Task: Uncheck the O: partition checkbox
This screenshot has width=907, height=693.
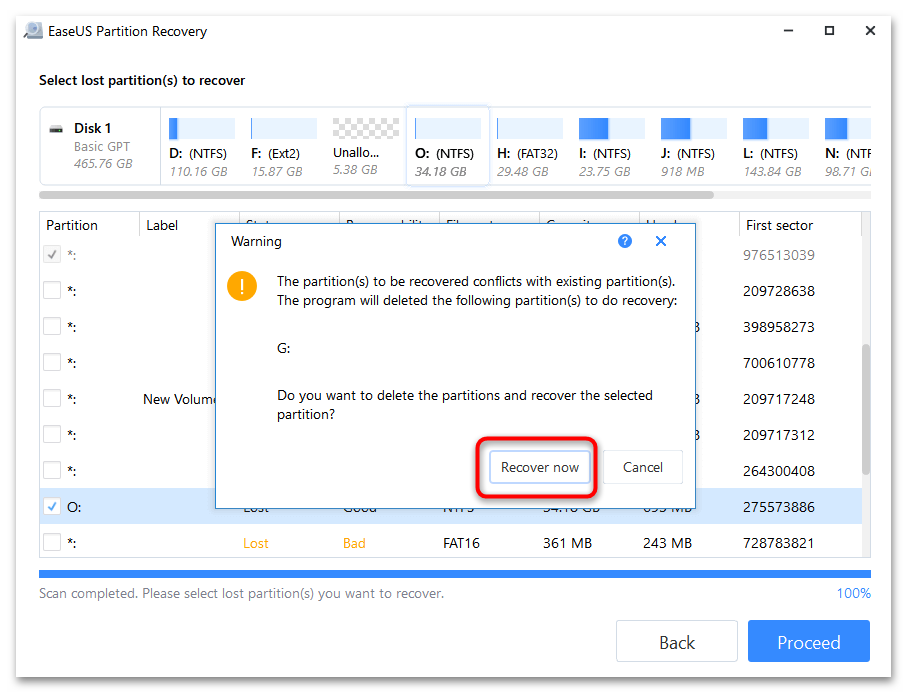Action: [x=52, y=507]
